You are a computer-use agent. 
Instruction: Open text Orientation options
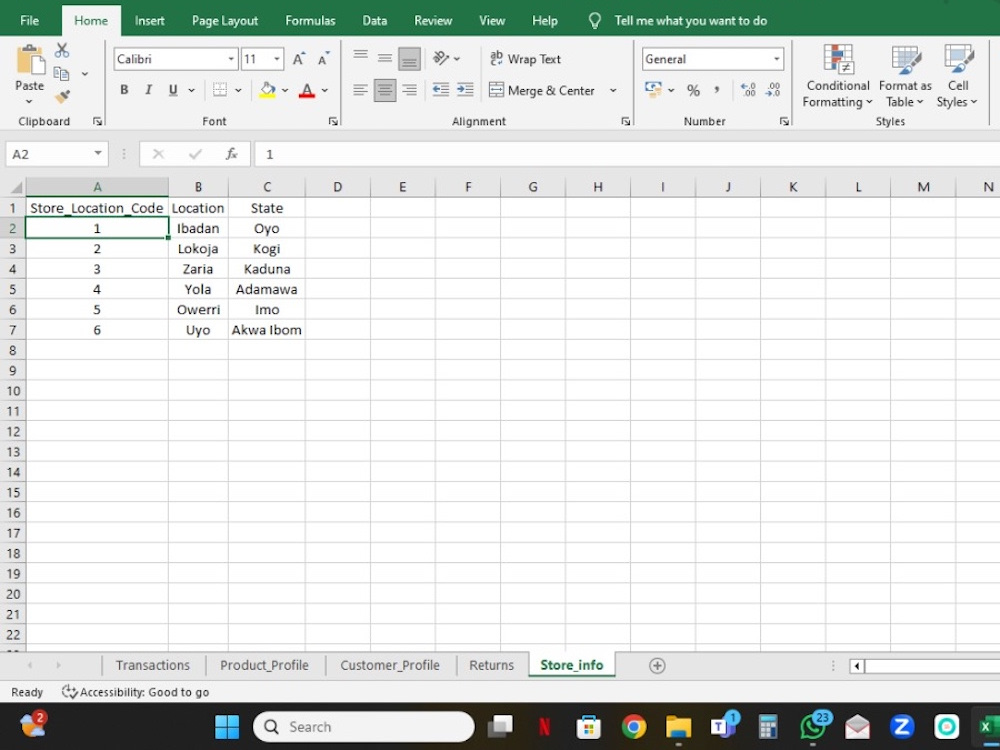point(441,58)
